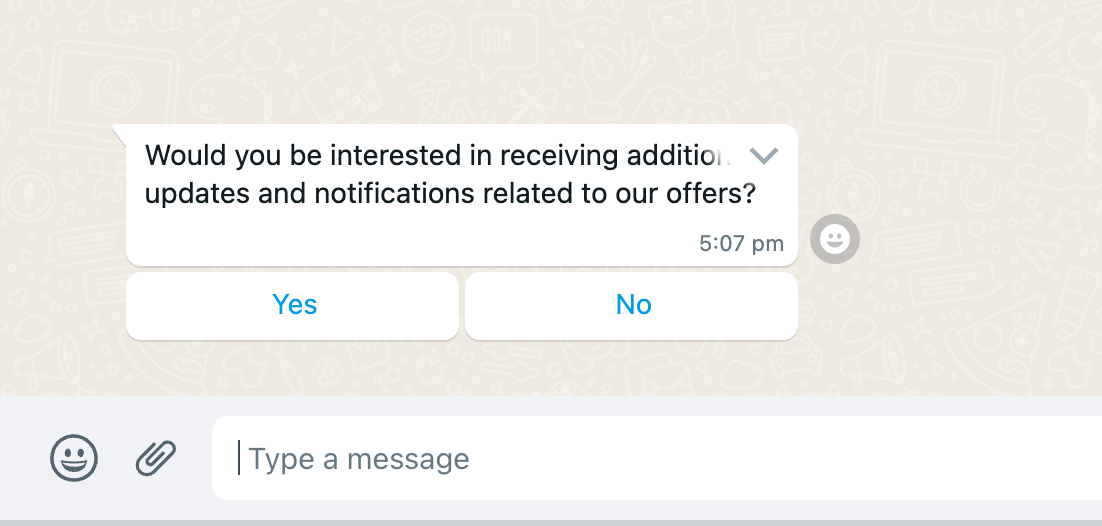Expand the message menu down arrow
The height and width of the screenshot is (526, 1102).
(764, 155)
